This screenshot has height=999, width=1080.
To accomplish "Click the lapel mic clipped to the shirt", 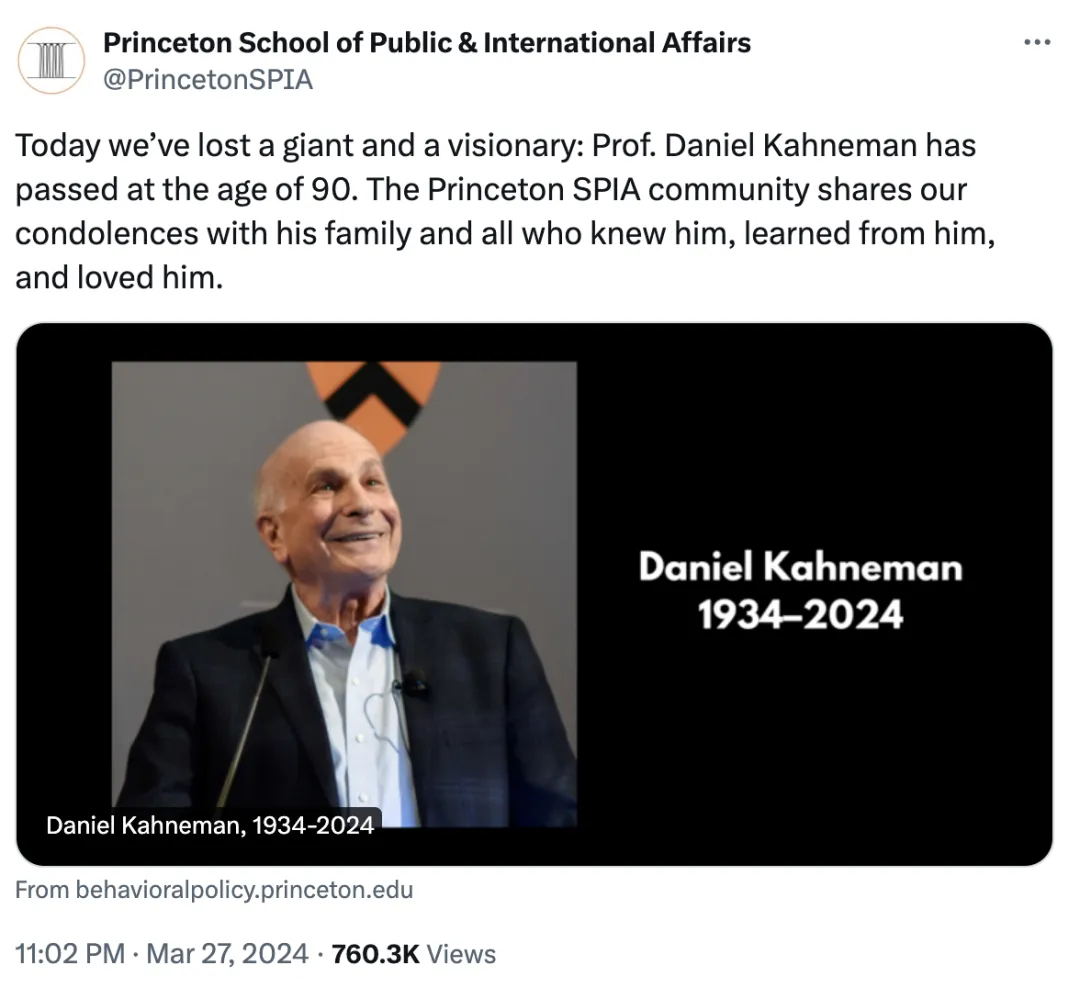I will [412, 685].
